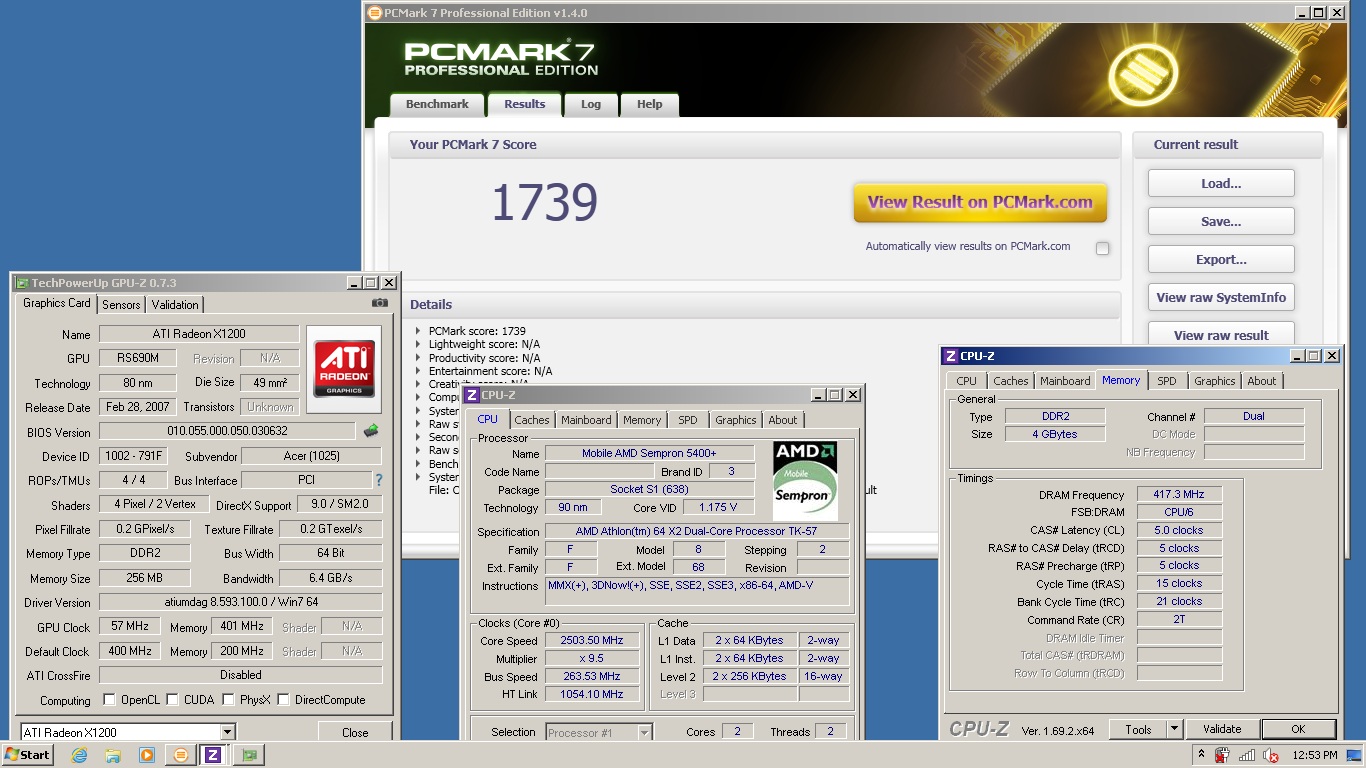Click the ATI Radeon Graphics logo
This screenshot has height=768, width=1366.
(x=344, y=370)
